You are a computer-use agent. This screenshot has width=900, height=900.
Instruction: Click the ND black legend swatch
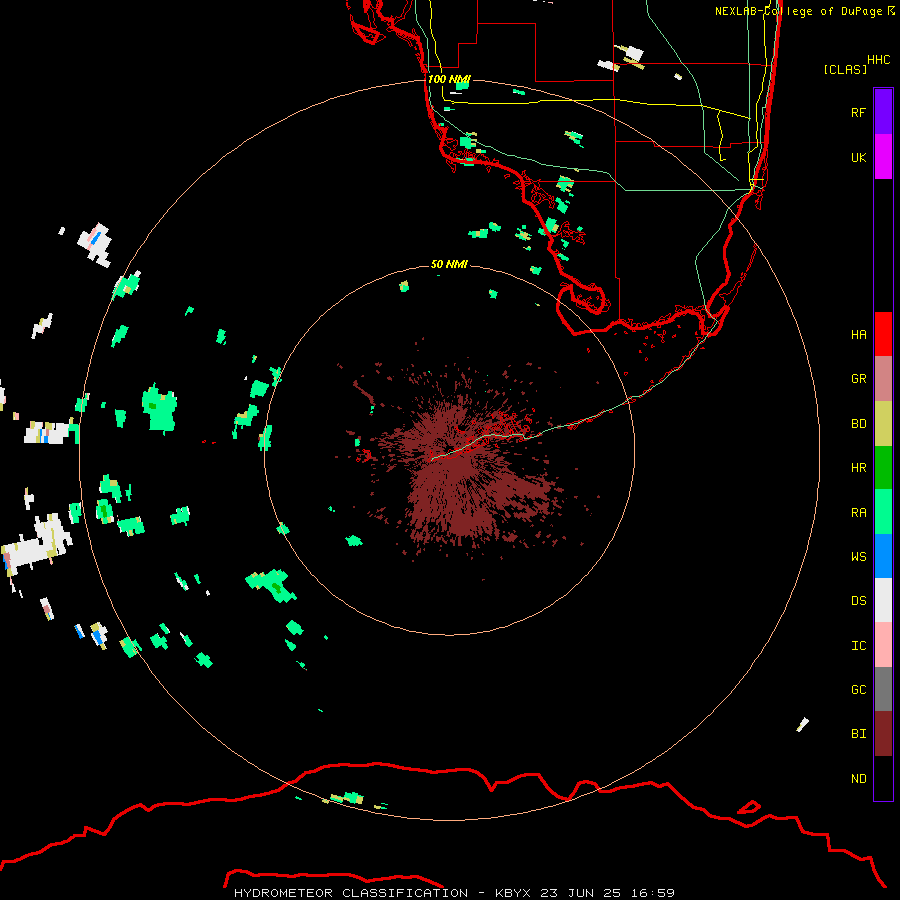[883, 778]
